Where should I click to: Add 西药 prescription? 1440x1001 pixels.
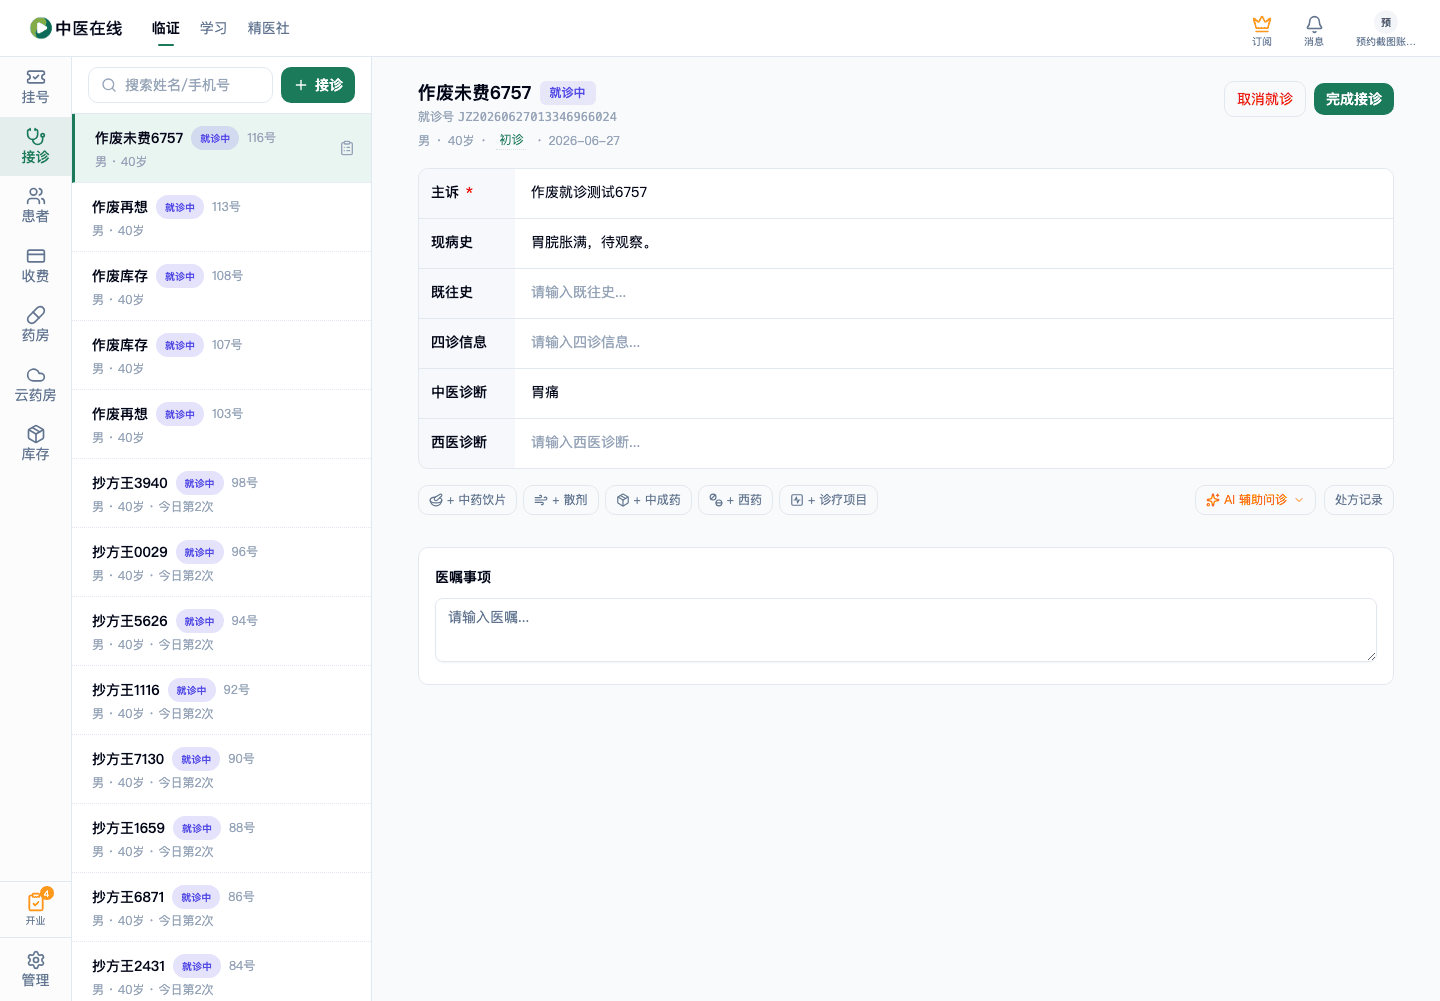[x=735, y=500]
